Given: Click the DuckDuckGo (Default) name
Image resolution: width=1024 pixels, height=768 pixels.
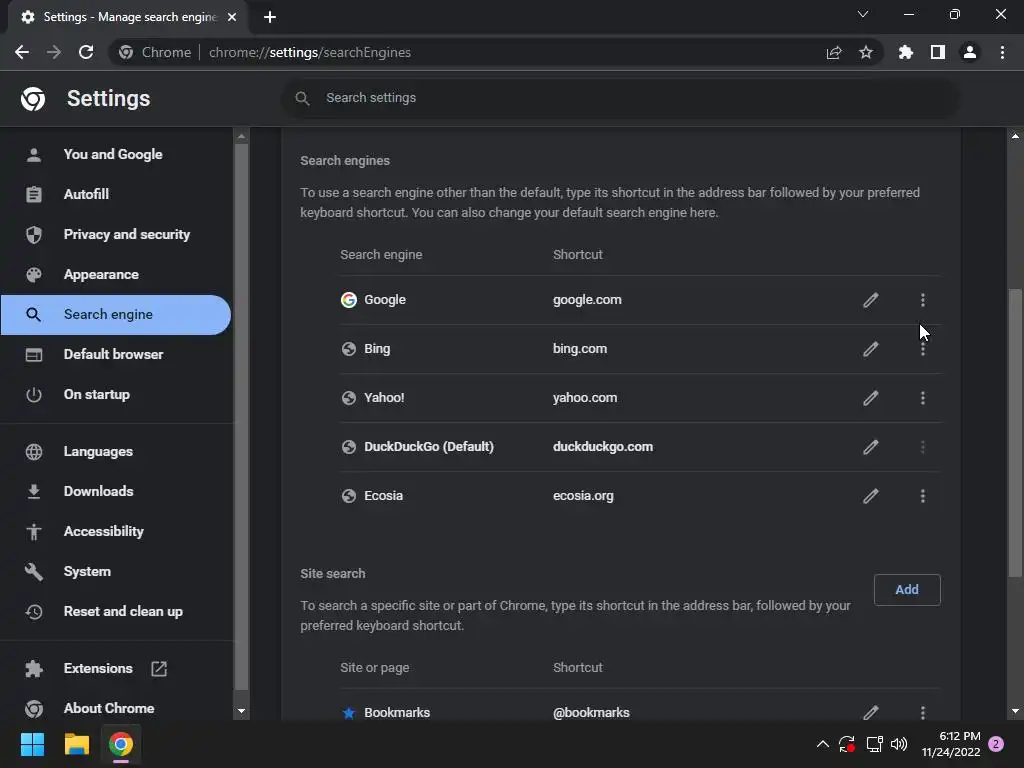Looking at the screenshot, I should [429, 447].
